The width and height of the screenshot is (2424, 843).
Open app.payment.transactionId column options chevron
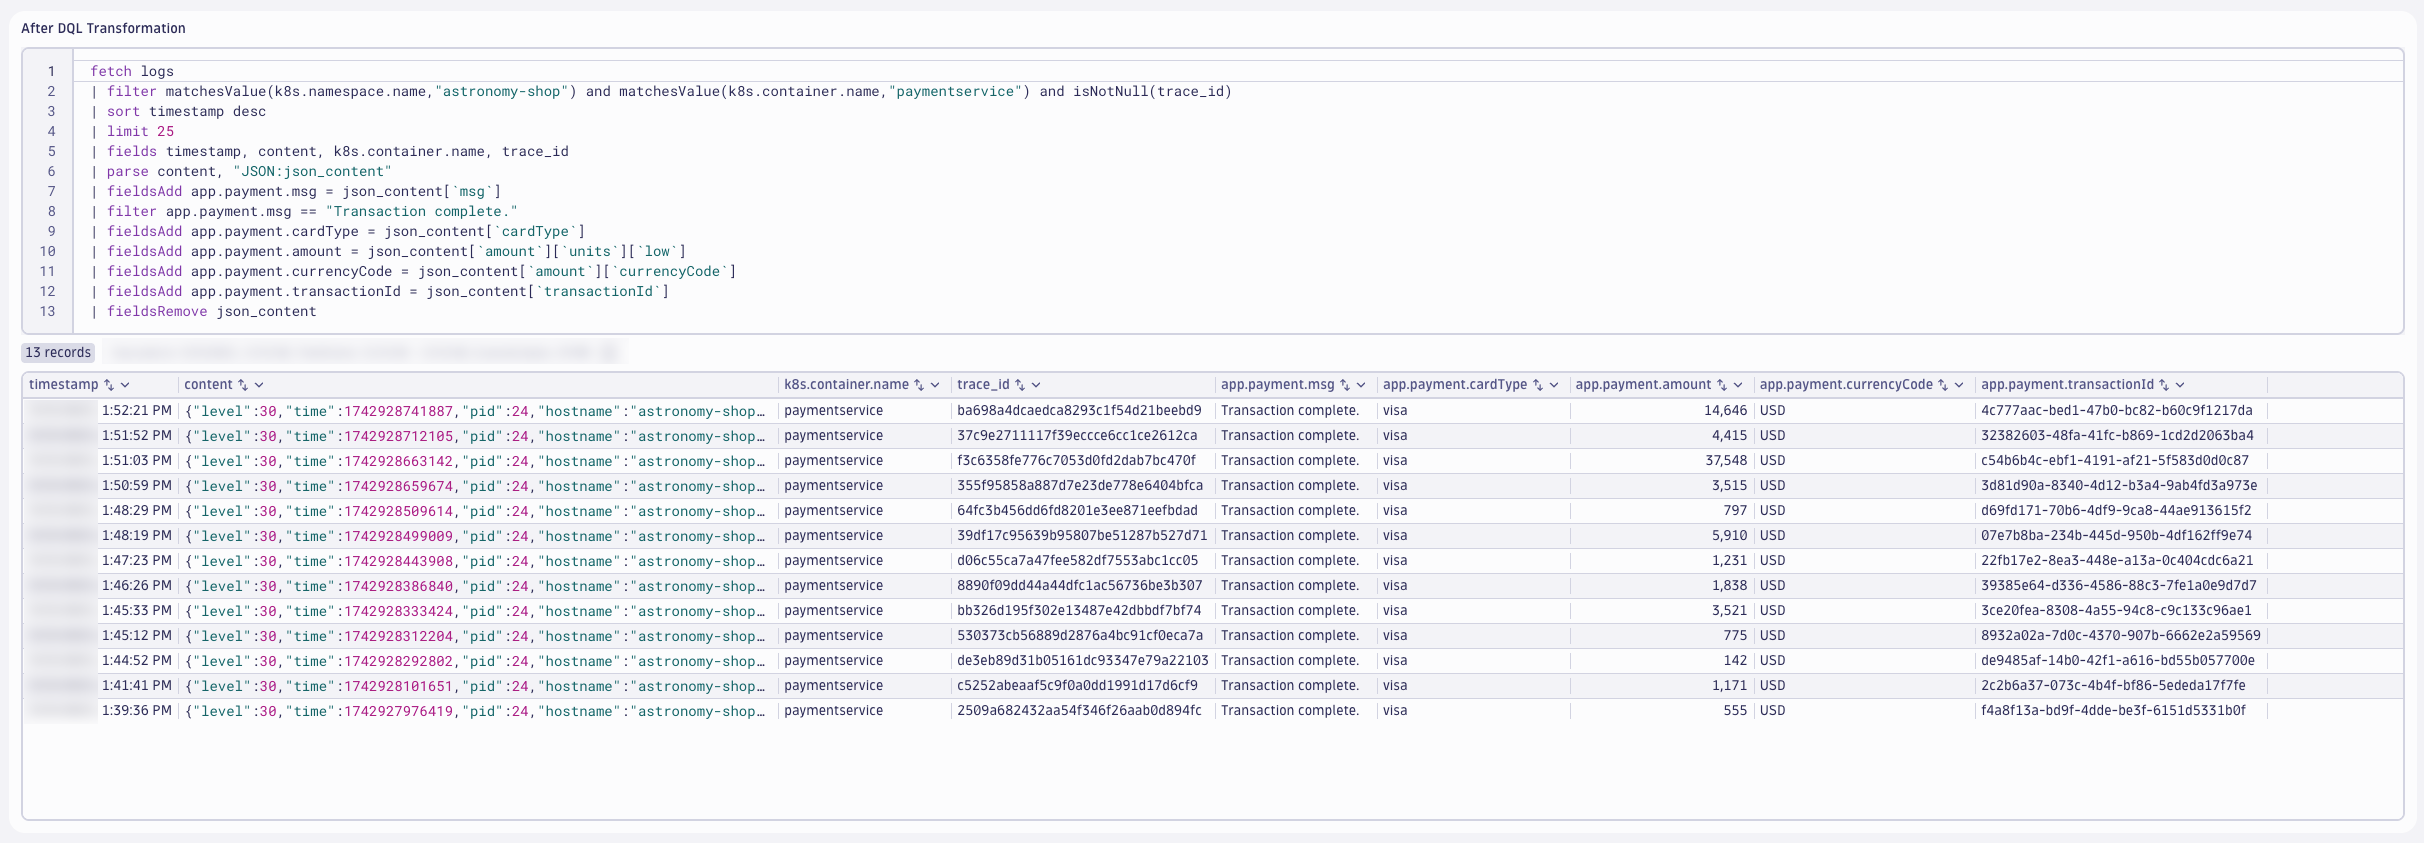[2180, 385]
